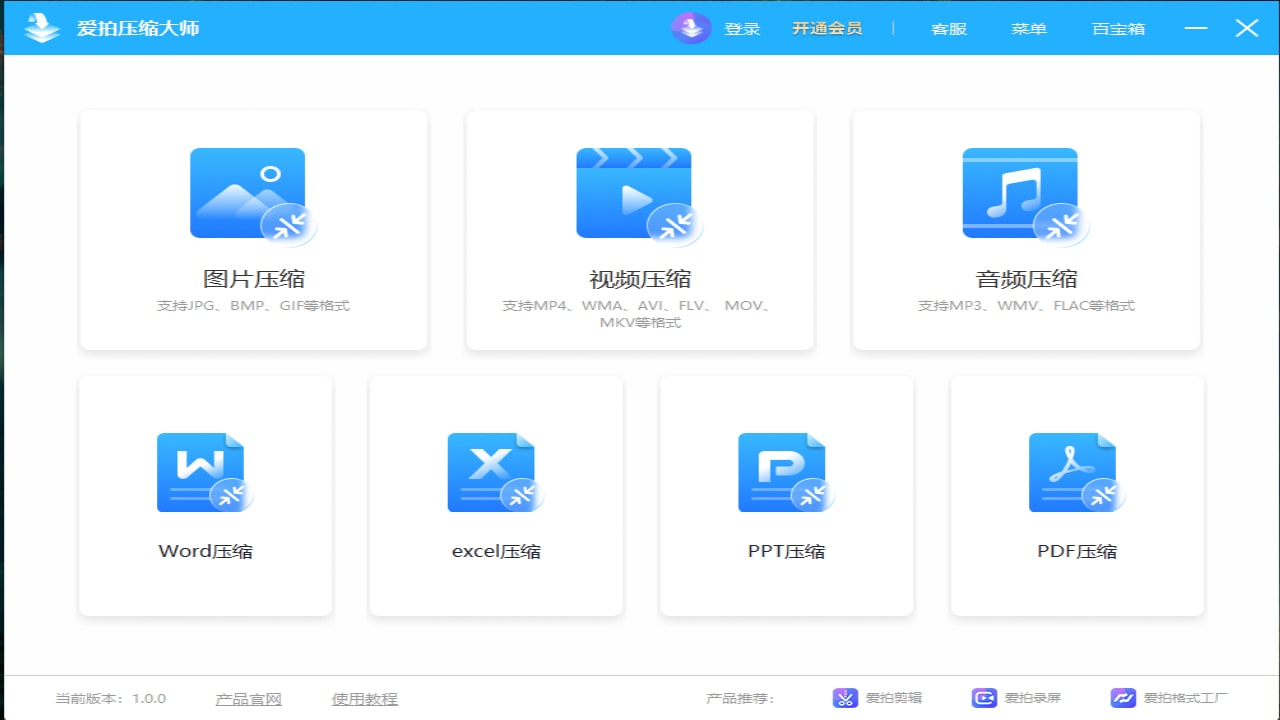Click 支持MP3、WMV、FLAC等格式 description
Screen dimensions: 1280x720
click(x=1026, y=306)
